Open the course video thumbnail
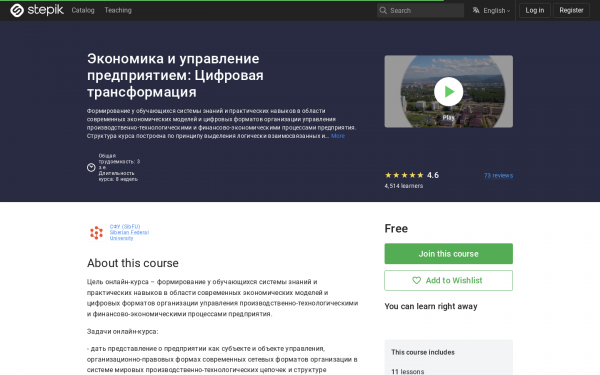600x375 pixels. tap(448, 91)
